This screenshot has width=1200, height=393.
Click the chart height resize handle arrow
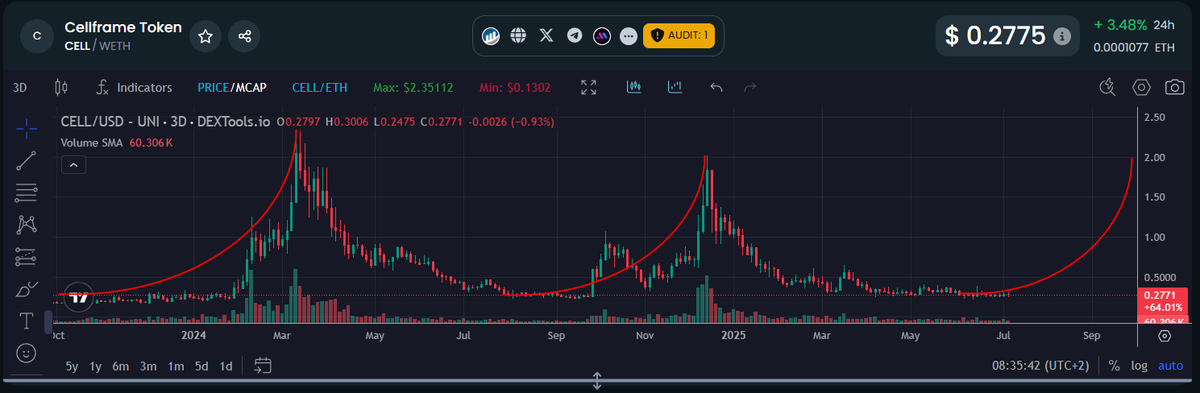click(x=597, y=381)
